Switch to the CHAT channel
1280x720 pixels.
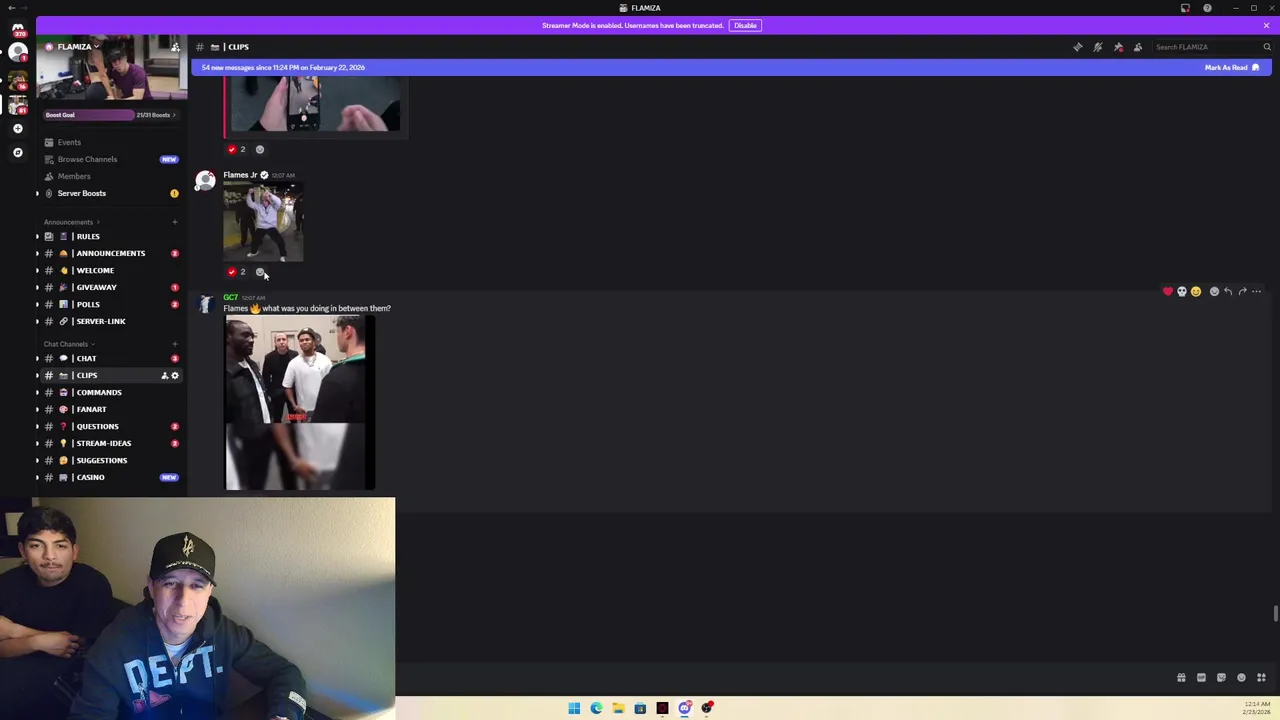coord(110,358)
